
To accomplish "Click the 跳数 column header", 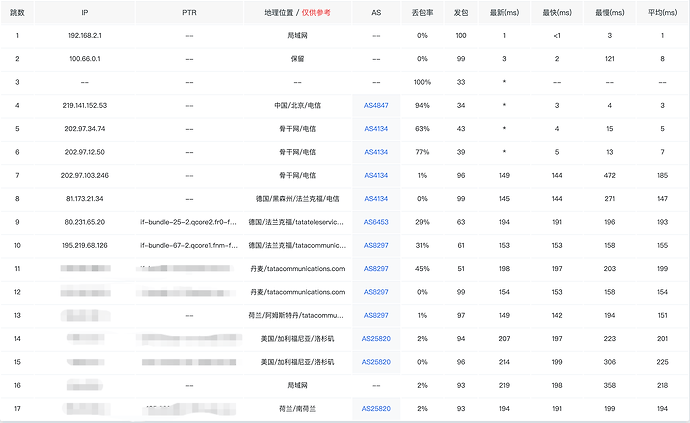I will pos(17,12).
